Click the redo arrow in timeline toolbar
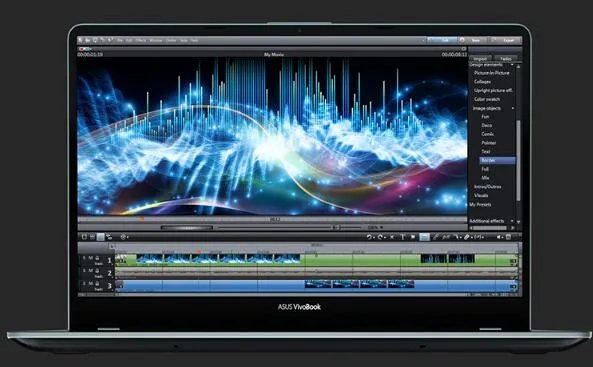Image resolution: width=593 pixels, height=367 pixels. point(380,237)
